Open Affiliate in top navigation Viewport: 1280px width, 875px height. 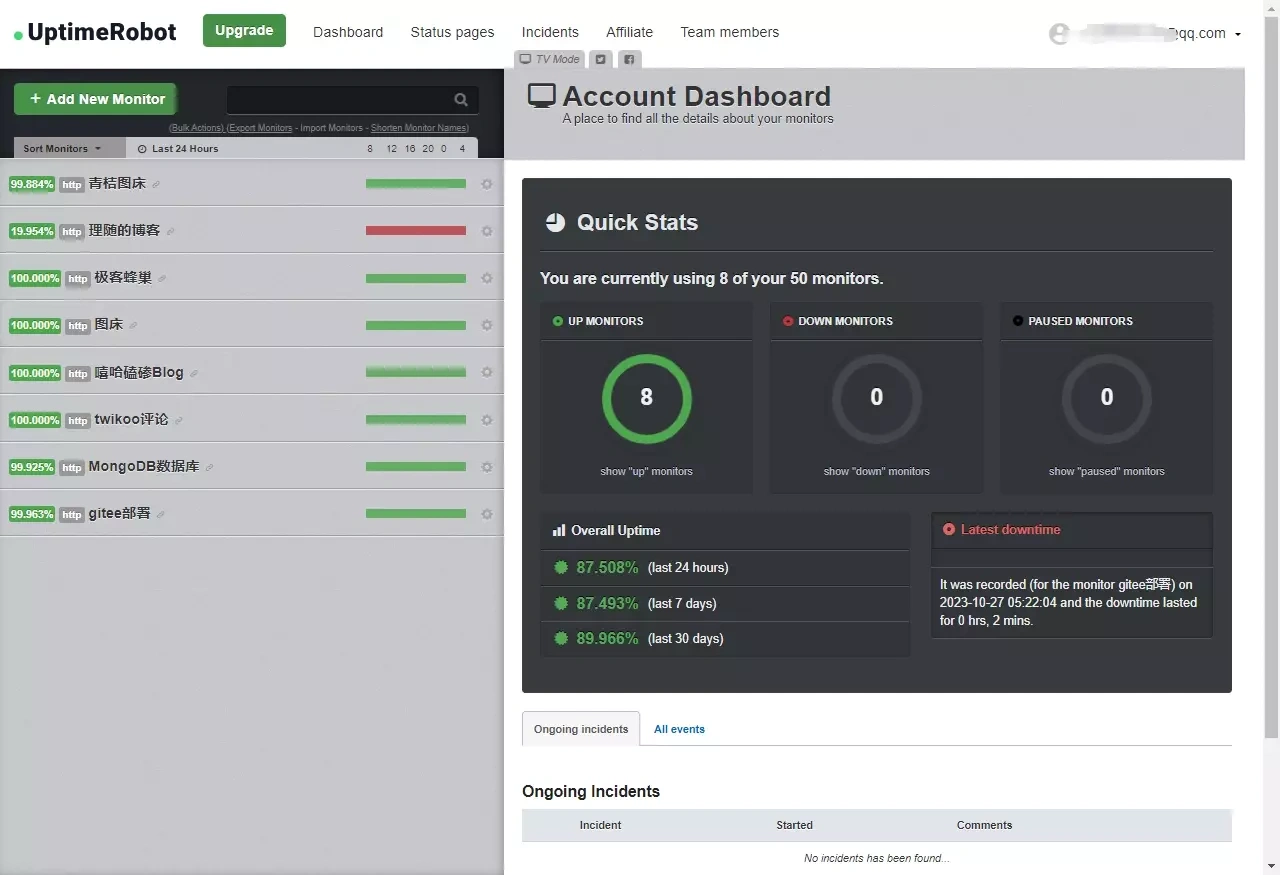click(x=629, y=32)
